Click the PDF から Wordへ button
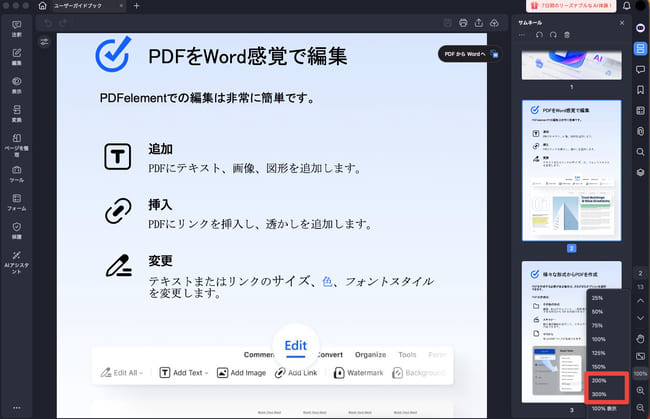This screenshot has width=650, height=419. point(471,54)
